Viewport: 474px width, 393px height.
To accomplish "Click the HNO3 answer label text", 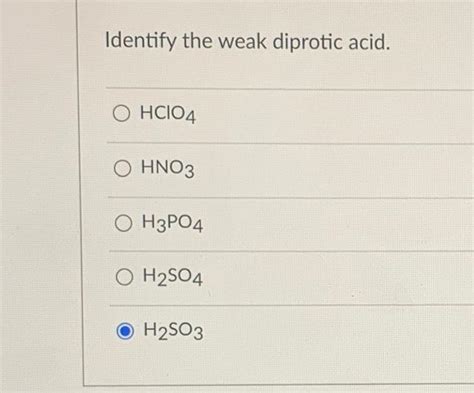I will tap(168, 168).
